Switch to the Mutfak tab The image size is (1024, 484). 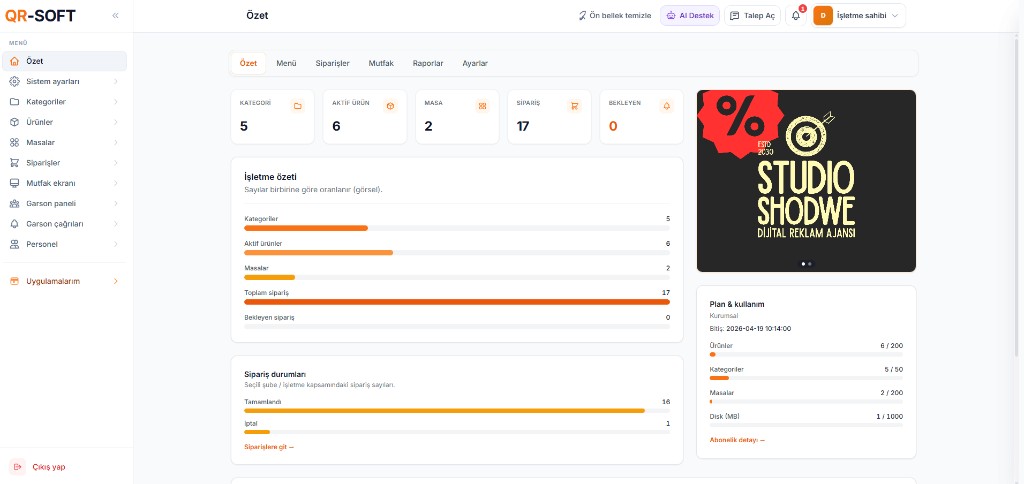coord(381,63)
